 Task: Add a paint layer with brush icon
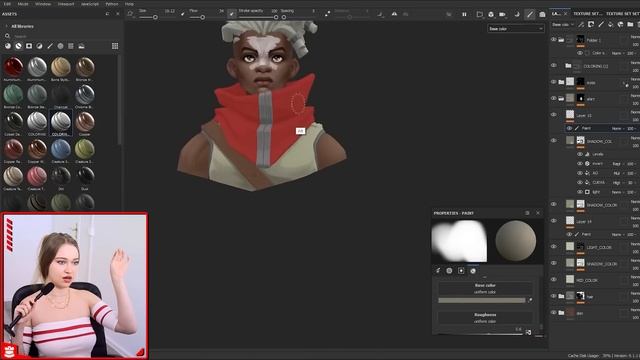601,24
